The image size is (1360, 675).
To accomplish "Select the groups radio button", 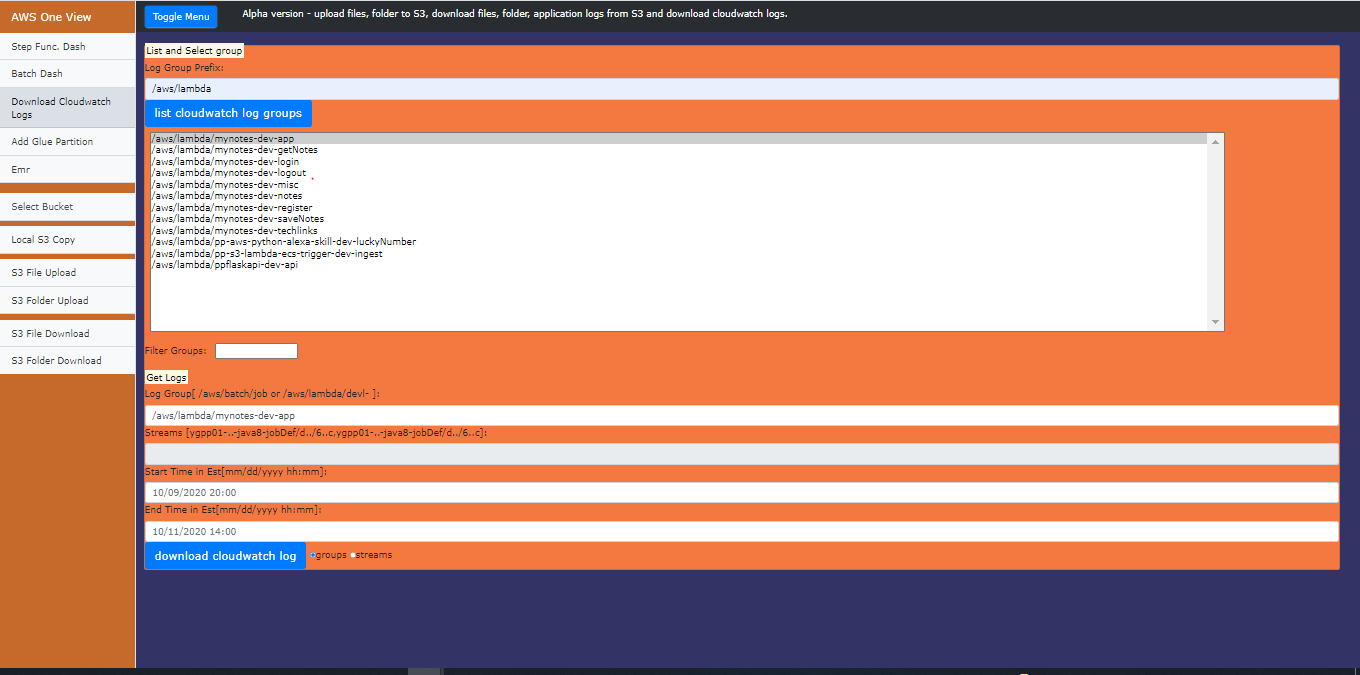I will (x=314, y=554).
